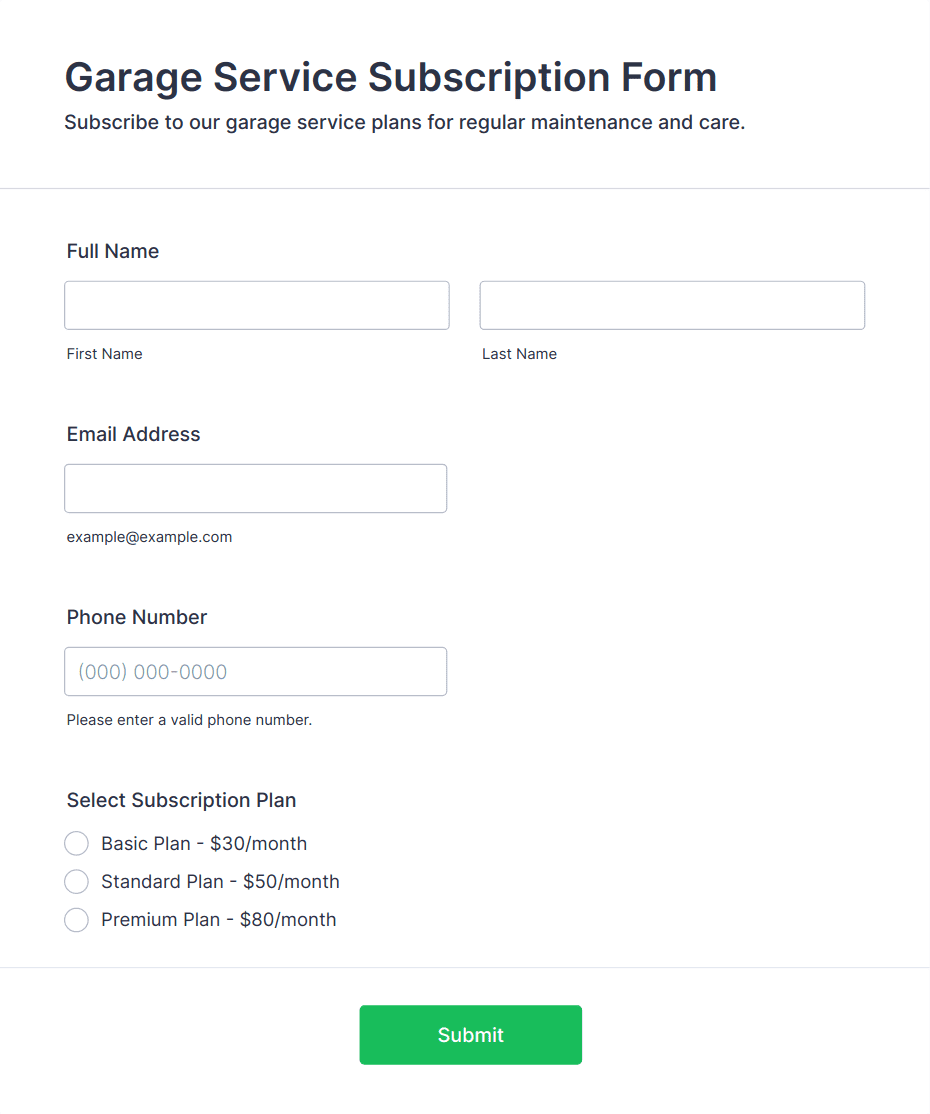Click the 'Last Name' sublabel under the field
This screenshot has width=930, height=1114.
[519, 354]
